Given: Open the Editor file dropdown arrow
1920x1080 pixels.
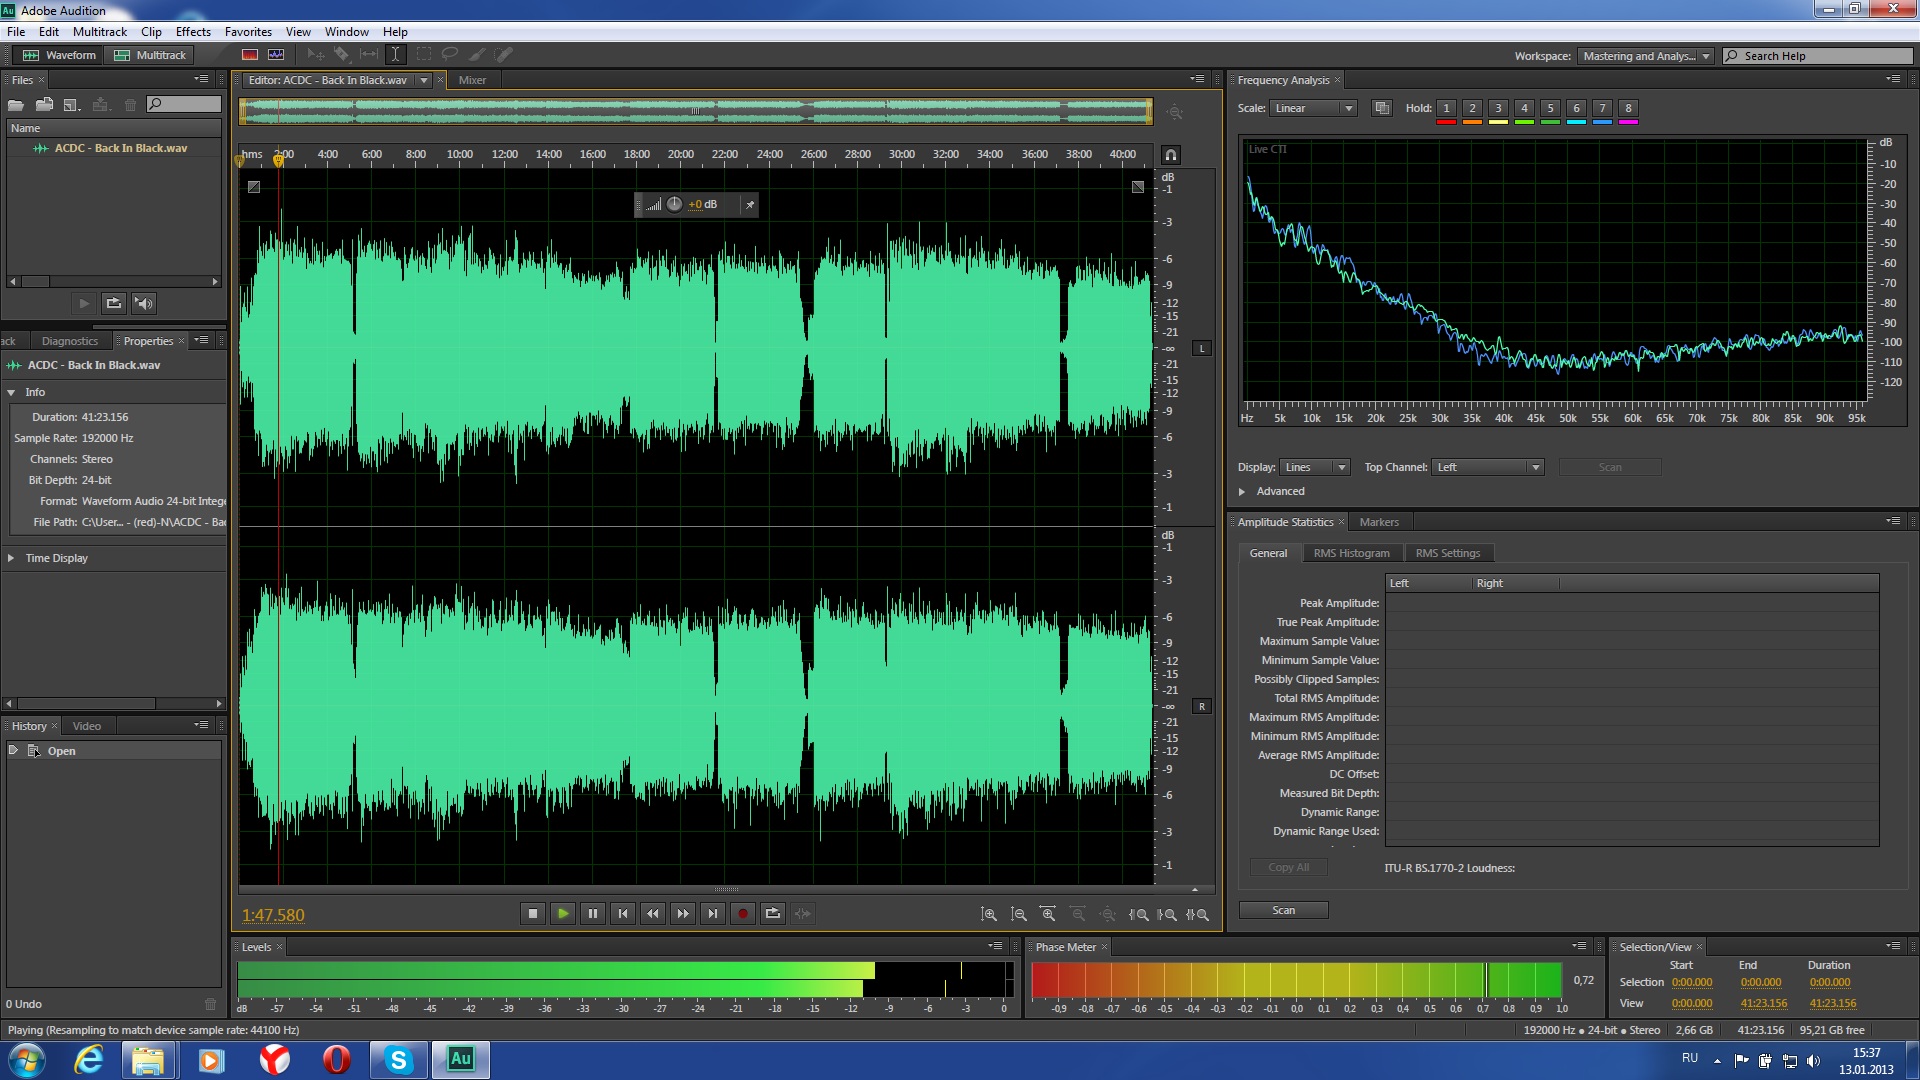Looking at the screenshot, I should coord(424,80).
